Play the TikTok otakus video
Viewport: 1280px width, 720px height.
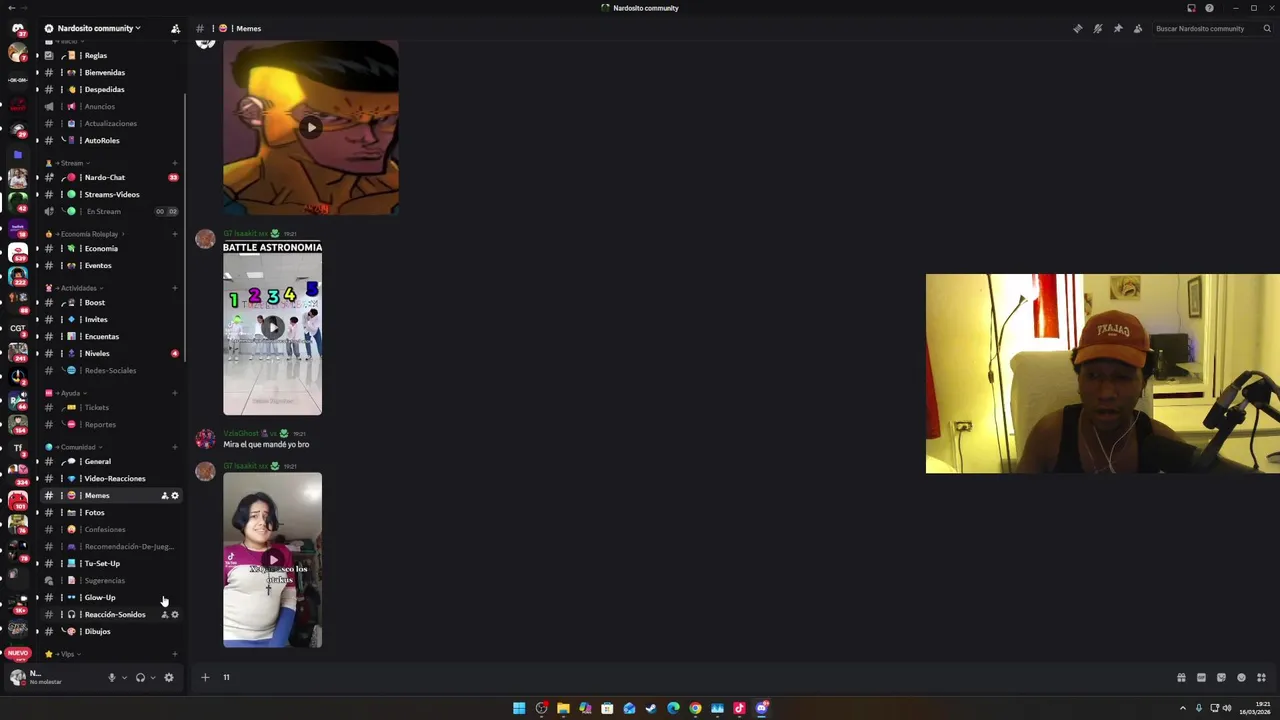pos(272,560)
